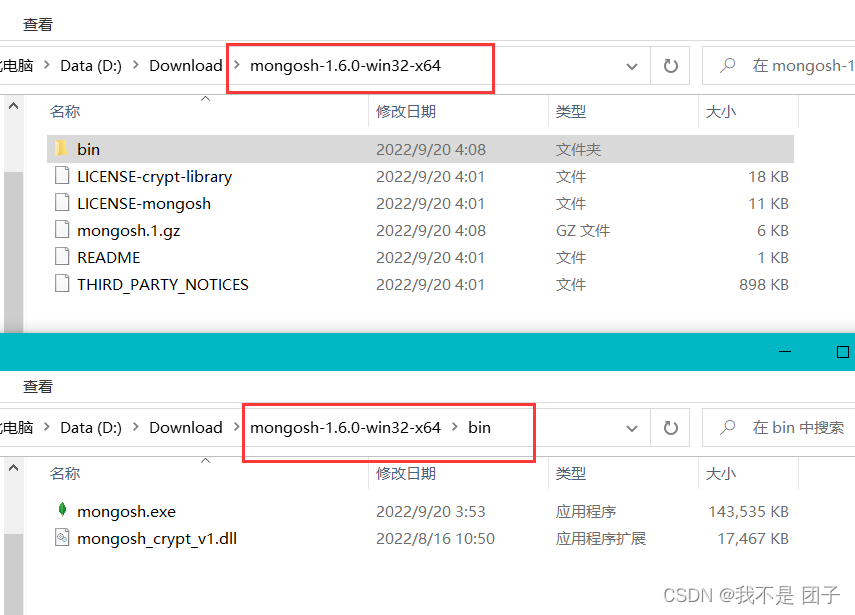
Task: Expand chevron after Download in top window
Action: tap(237, 65)
